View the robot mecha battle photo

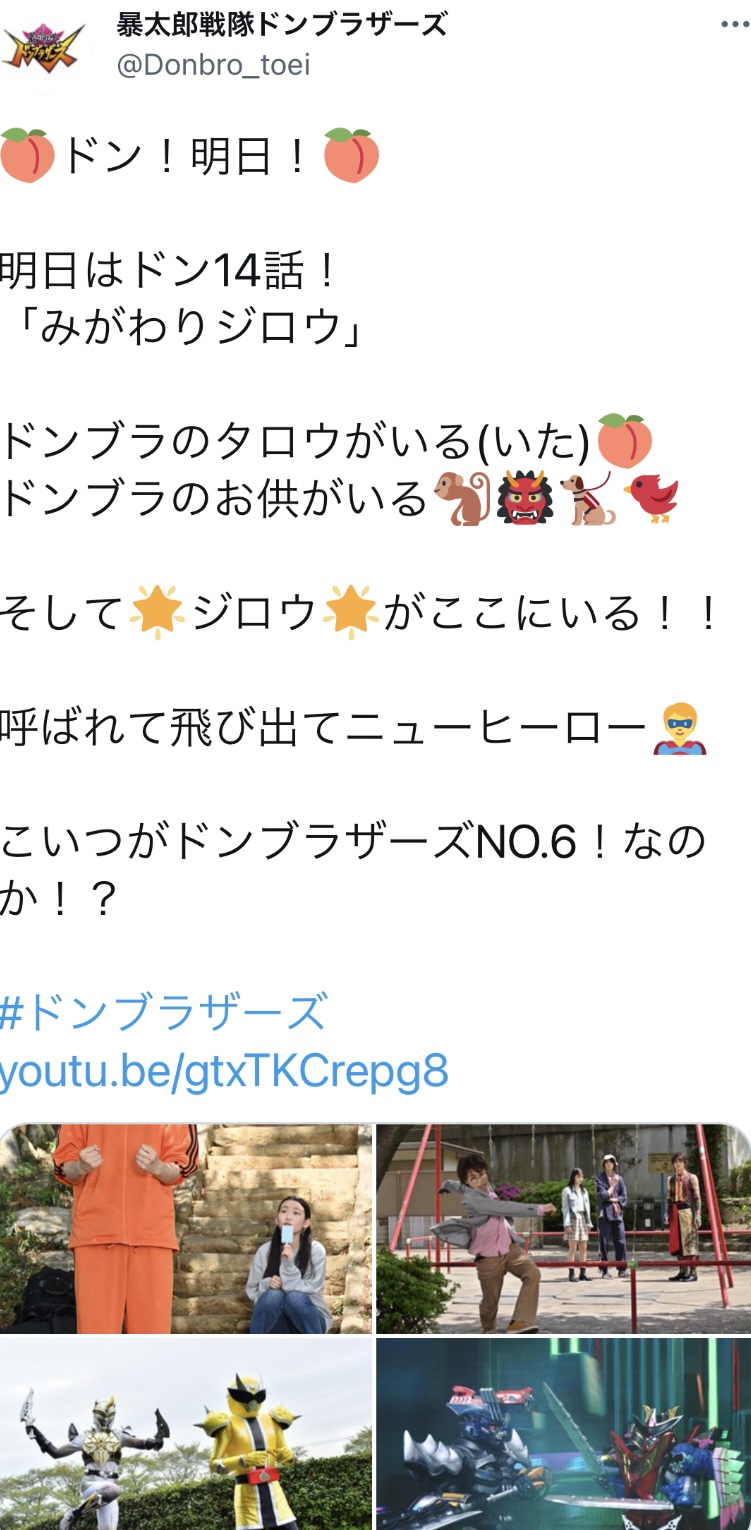564,1434
